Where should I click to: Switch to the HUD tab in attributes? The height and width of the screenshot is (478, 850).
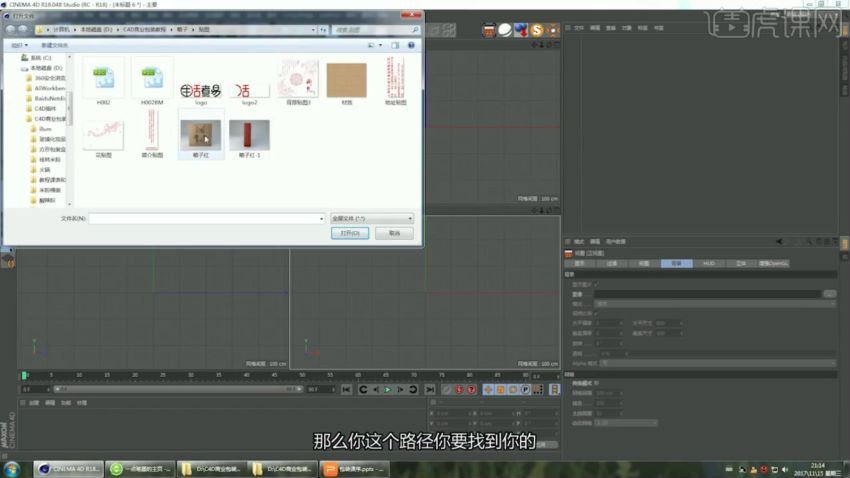pos(709,263)
